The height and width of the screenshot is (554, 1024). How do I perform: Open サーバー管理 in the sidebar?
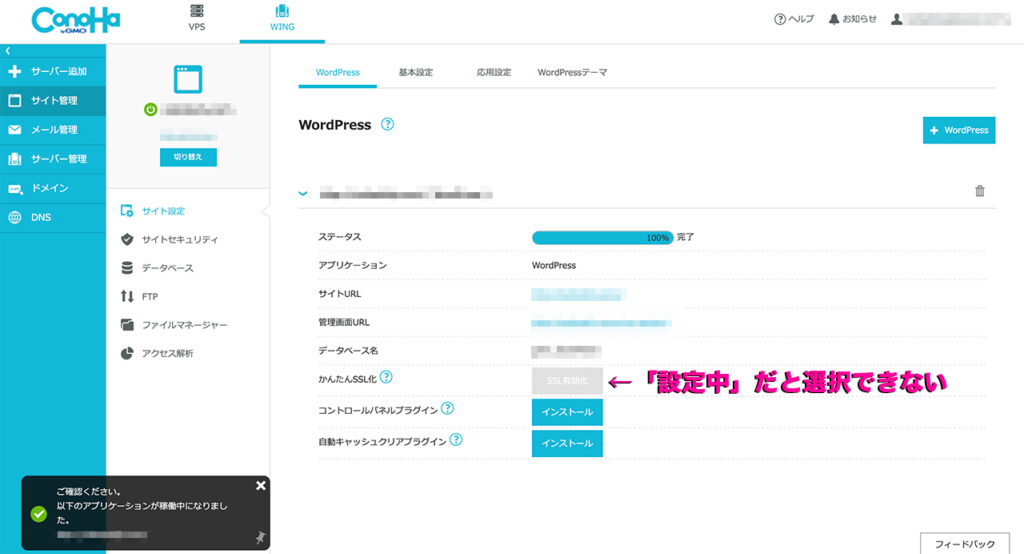[x=53, y=159]
